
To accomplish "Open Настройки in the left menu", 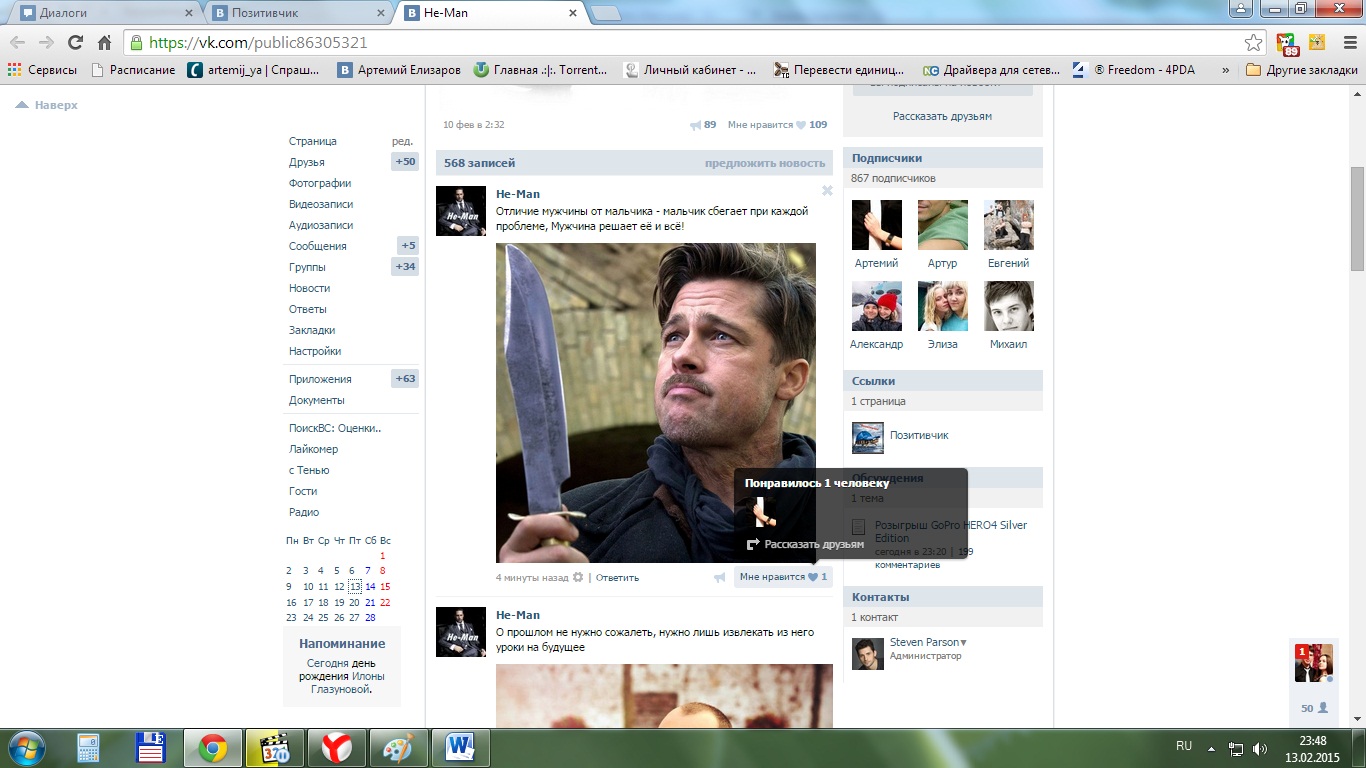I will tap(315, 351).
